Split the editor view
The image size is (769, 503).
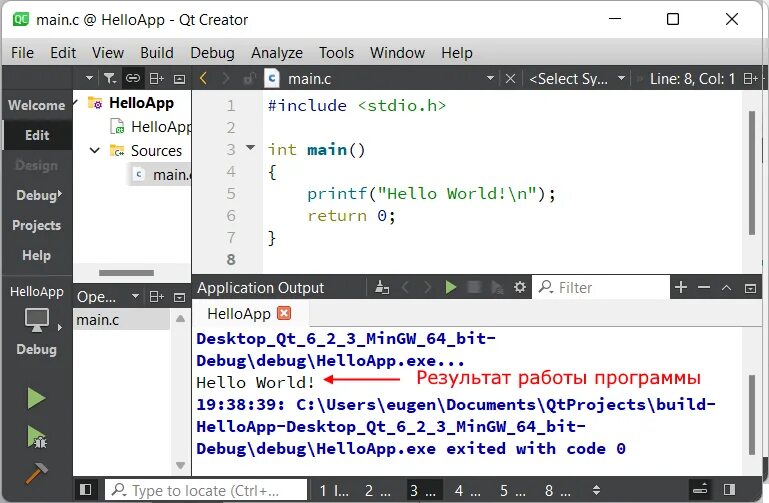[750, 78]
